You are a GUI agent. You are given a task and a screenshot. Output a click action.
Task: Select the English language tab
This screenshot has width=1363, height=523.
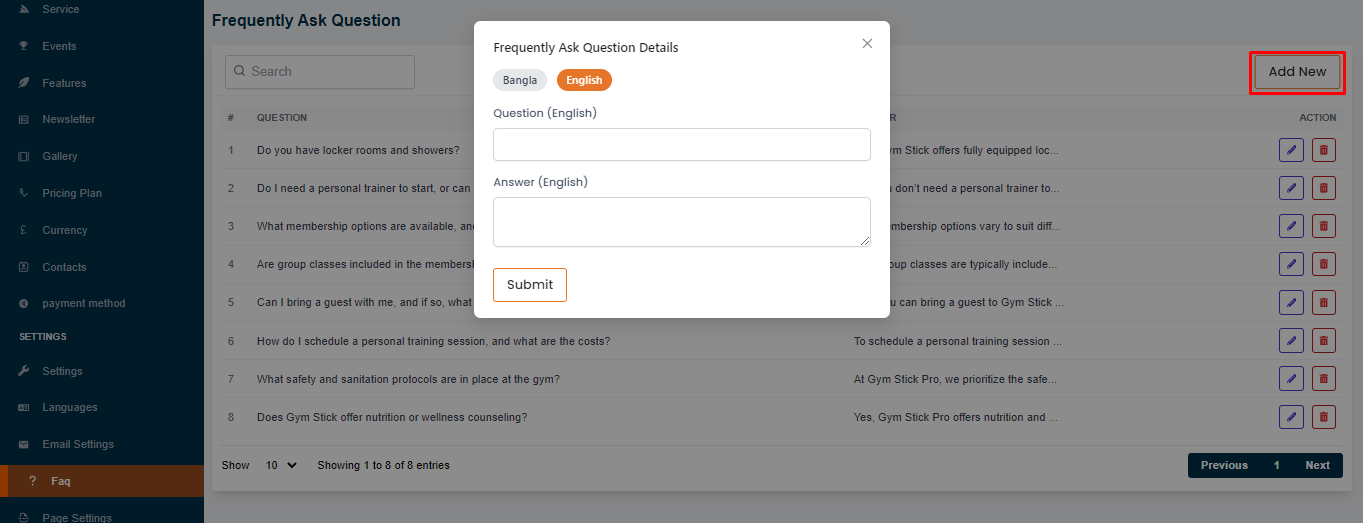click(584, 80)
